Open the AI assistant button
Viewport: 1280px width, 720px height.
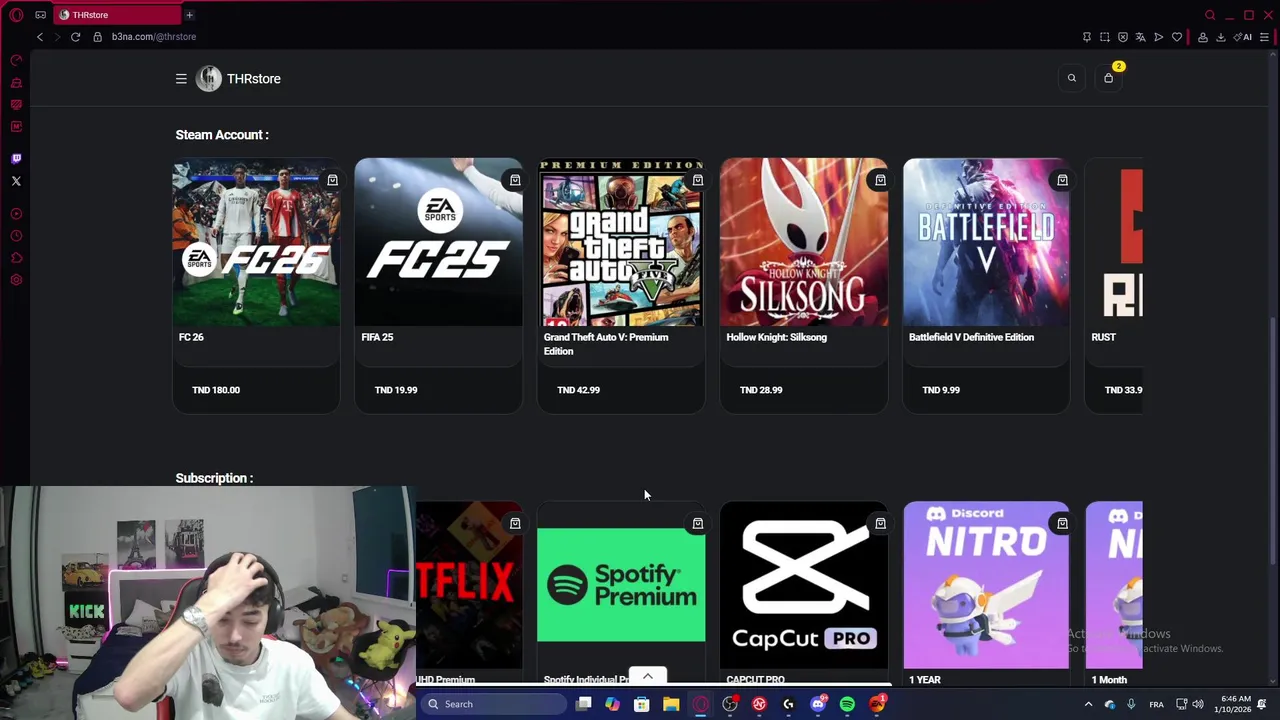(1243, 37)
